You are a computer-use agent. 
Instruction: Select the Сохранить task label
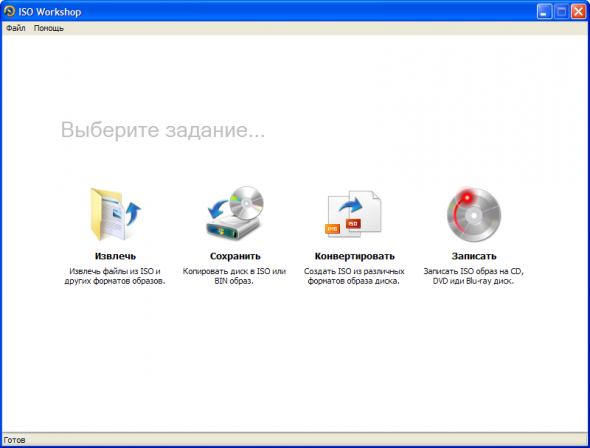235,256
